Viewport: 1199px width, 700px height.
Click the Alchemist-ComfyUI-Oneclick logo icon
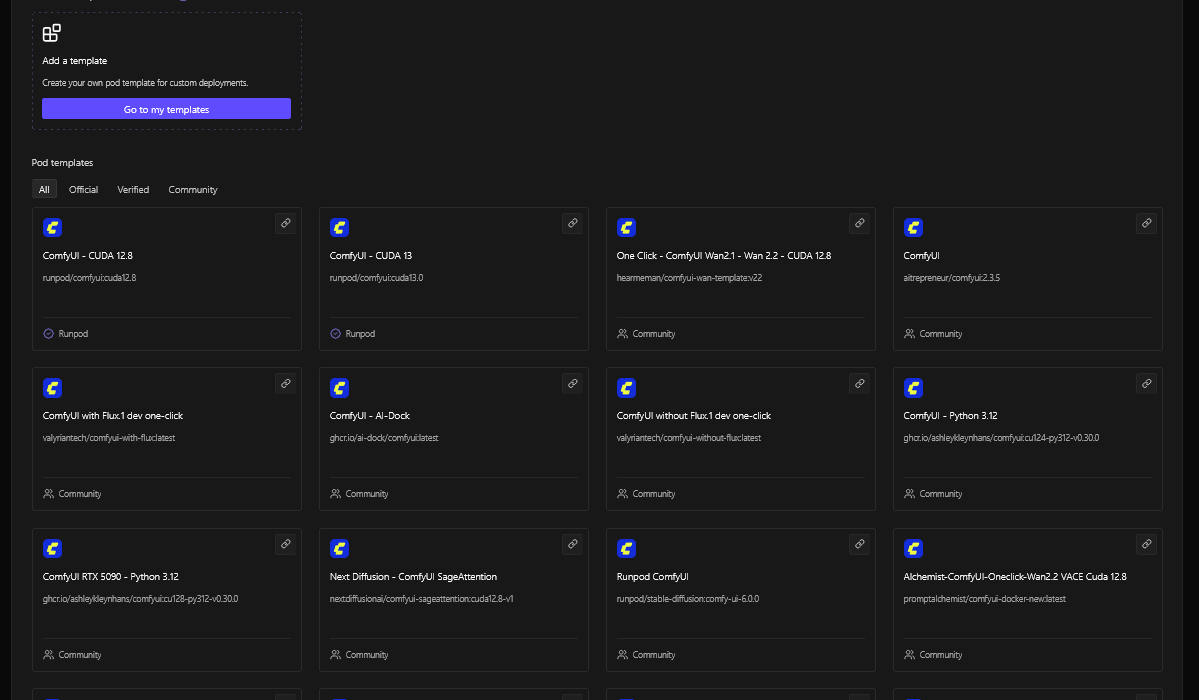click(x=913, y=549)
